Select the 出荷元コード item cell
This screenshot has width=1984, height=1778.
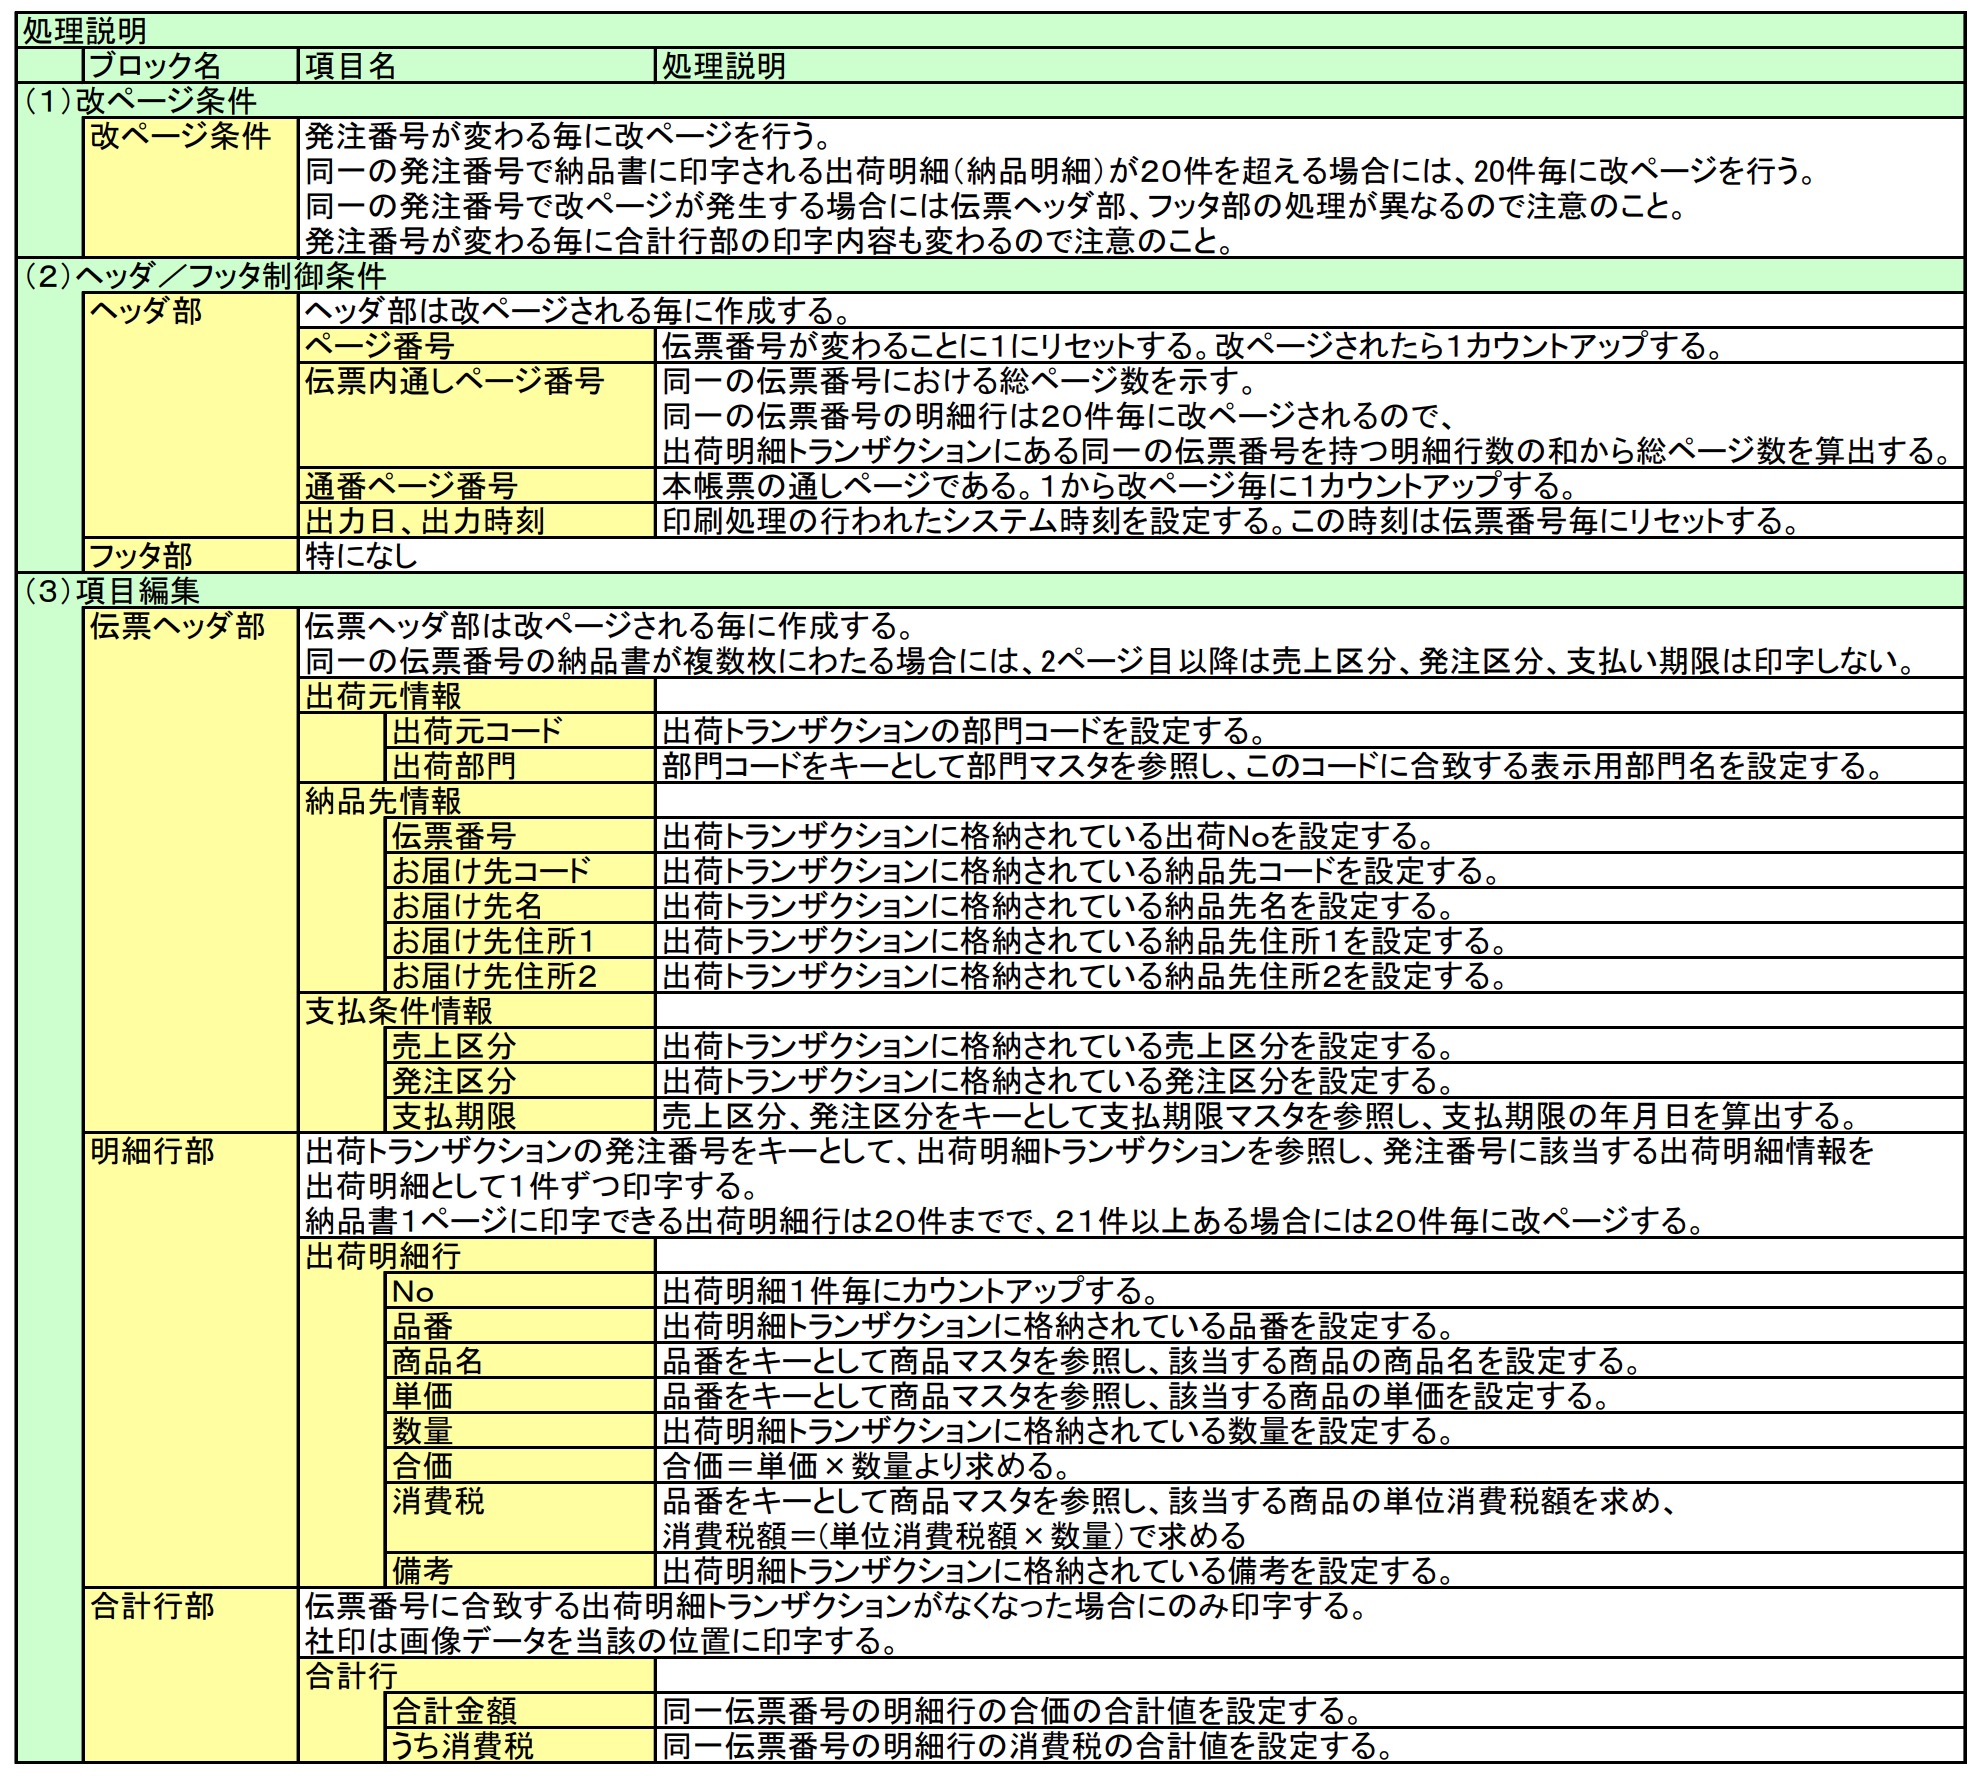point(520,731)
